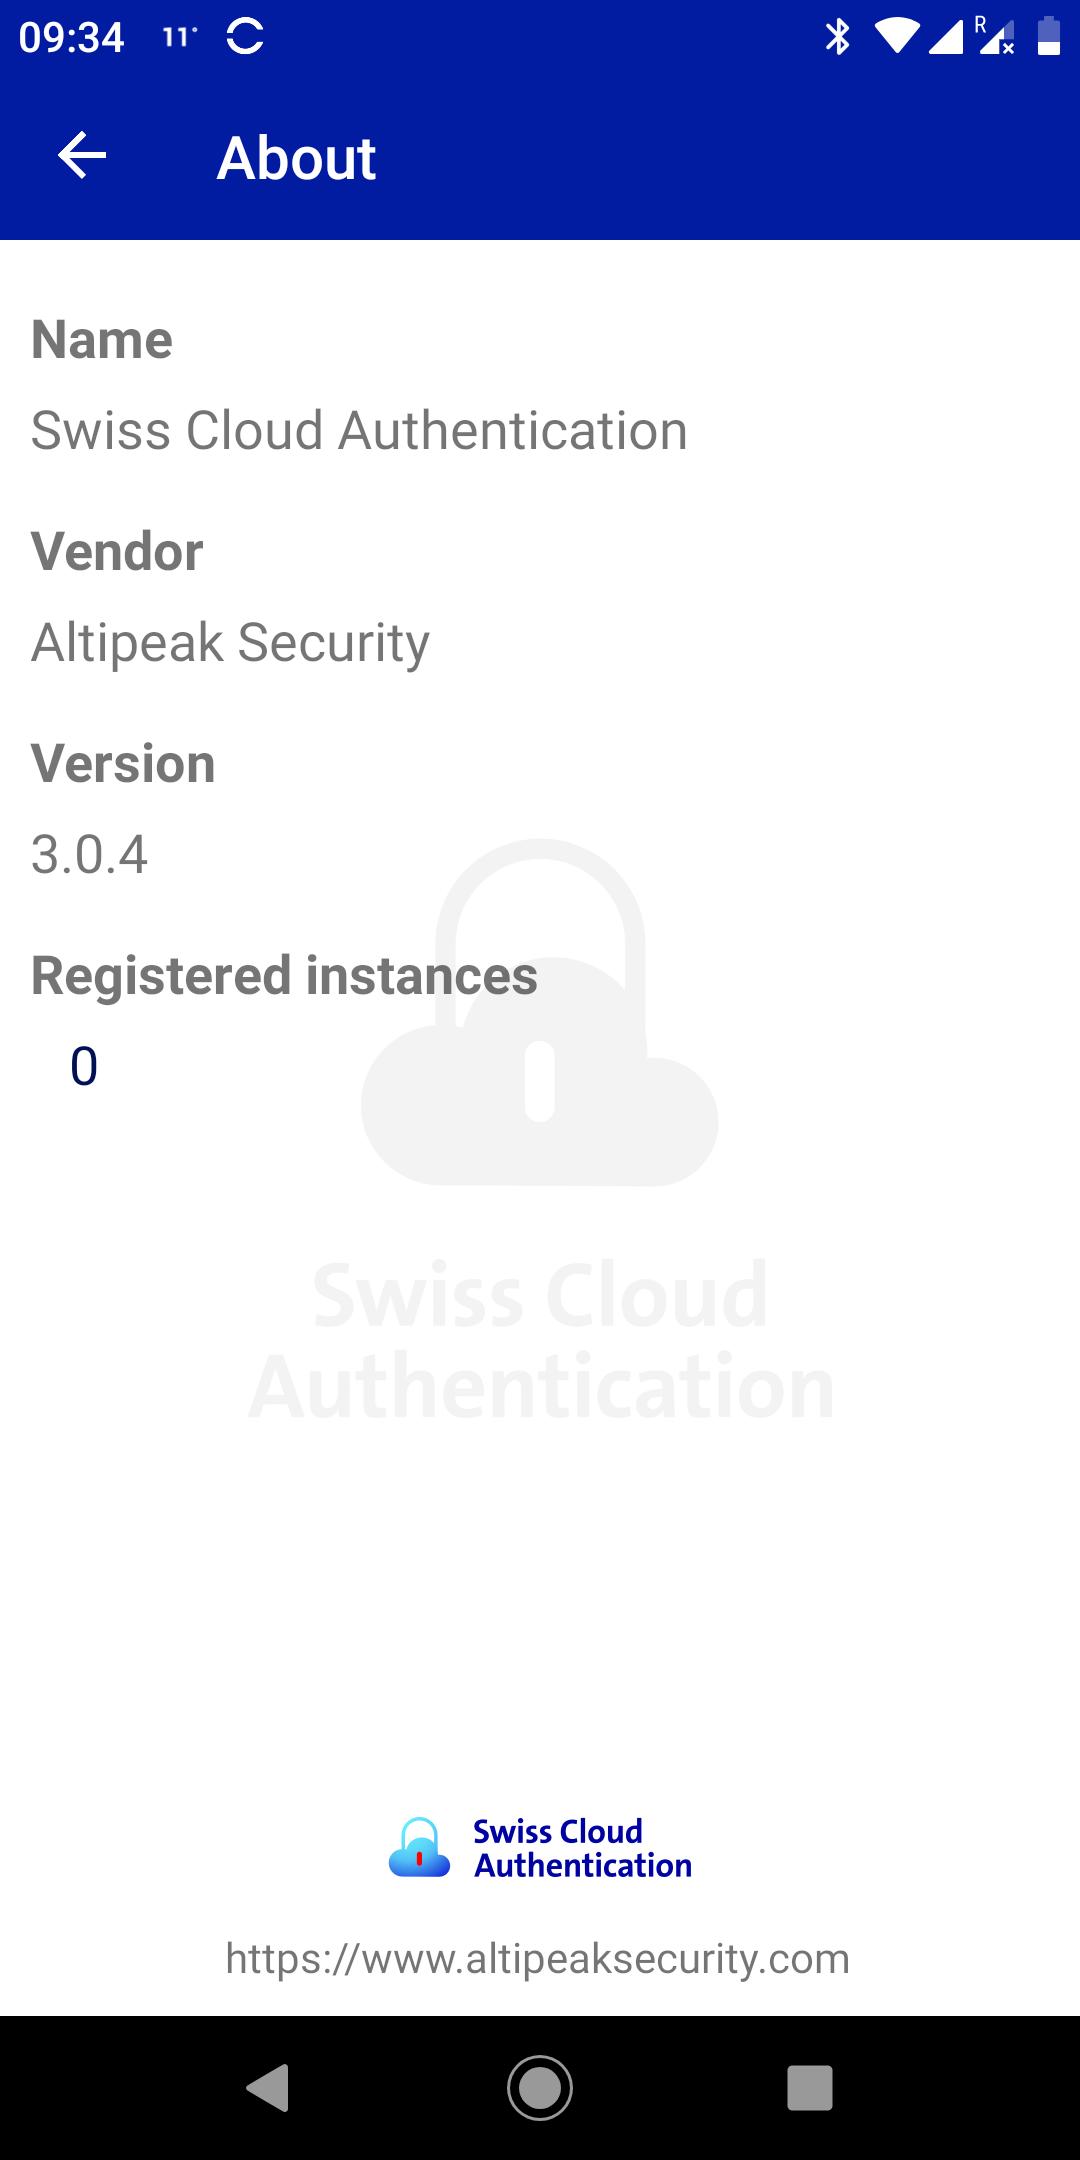Screen dimensions: 1080x2160
Task: Tap the Registered instances heading
Action: (x=284, y=976)
